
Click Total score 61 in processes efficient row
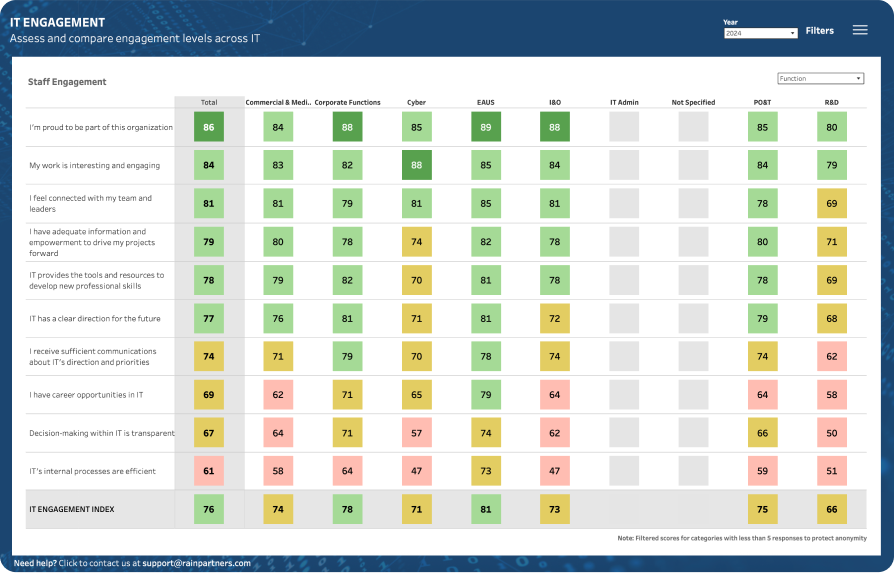tap(209, 471)
